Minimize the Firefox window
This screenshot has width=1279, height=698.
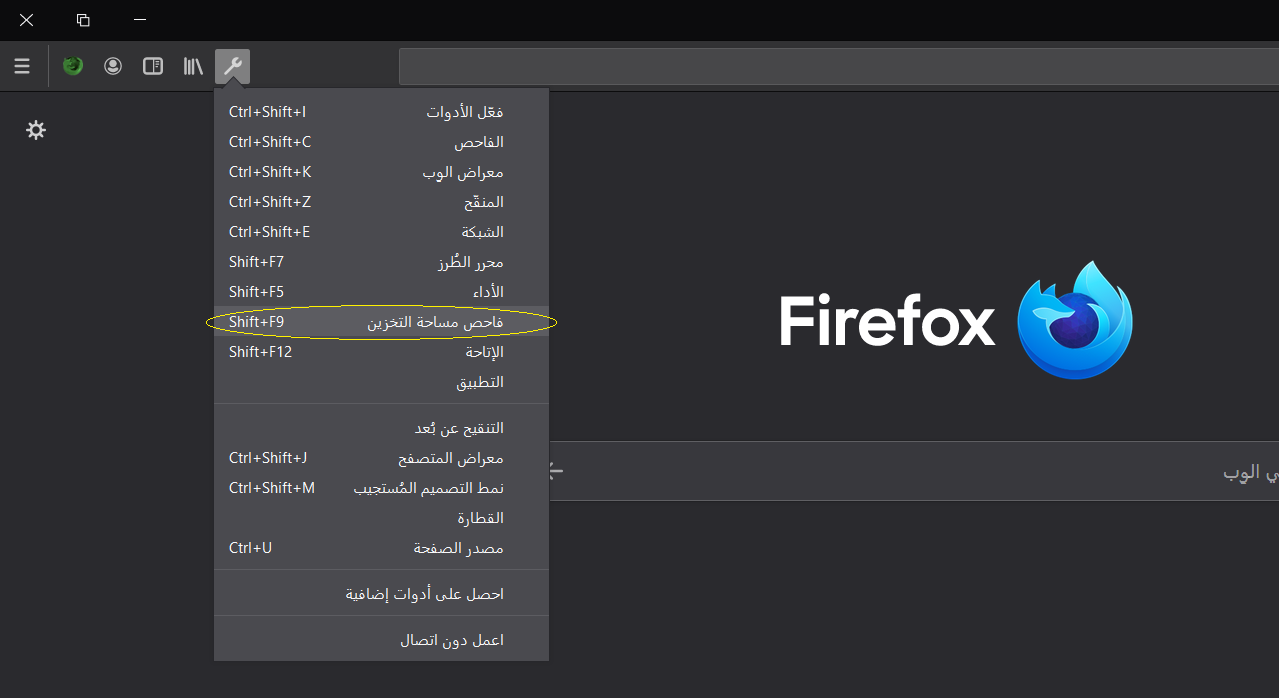click(x=139, y=20)
